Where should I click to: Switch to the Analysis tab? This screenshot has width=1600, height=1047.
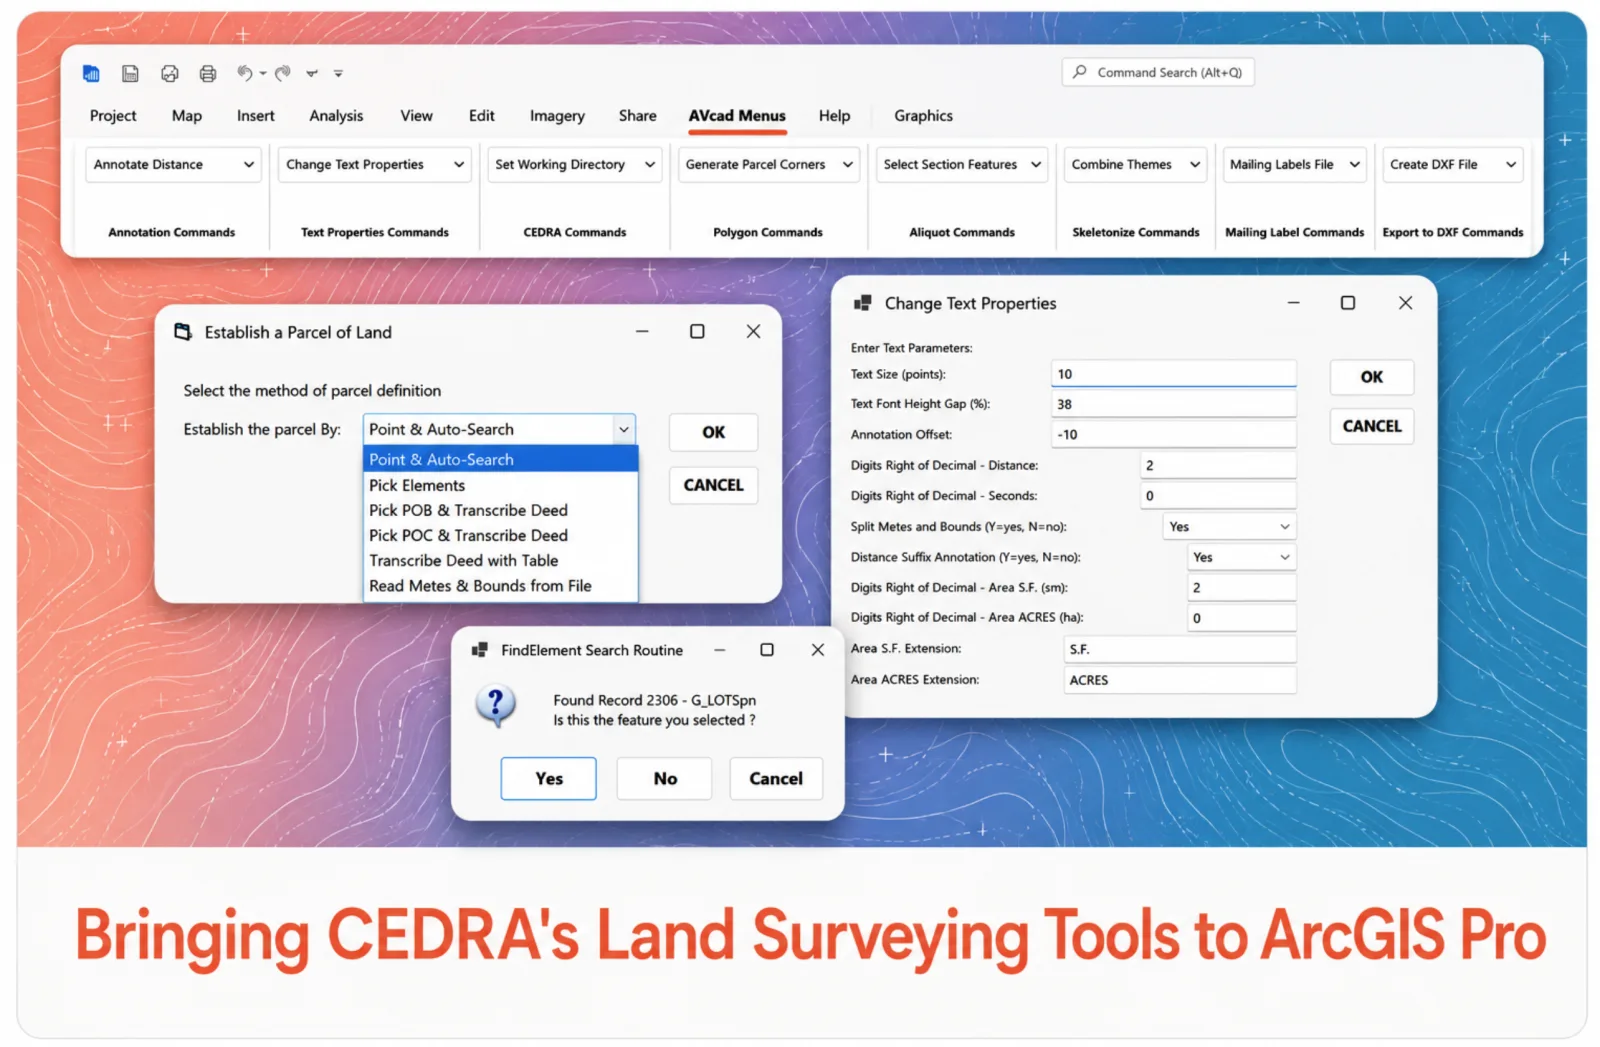coord(336,116)
